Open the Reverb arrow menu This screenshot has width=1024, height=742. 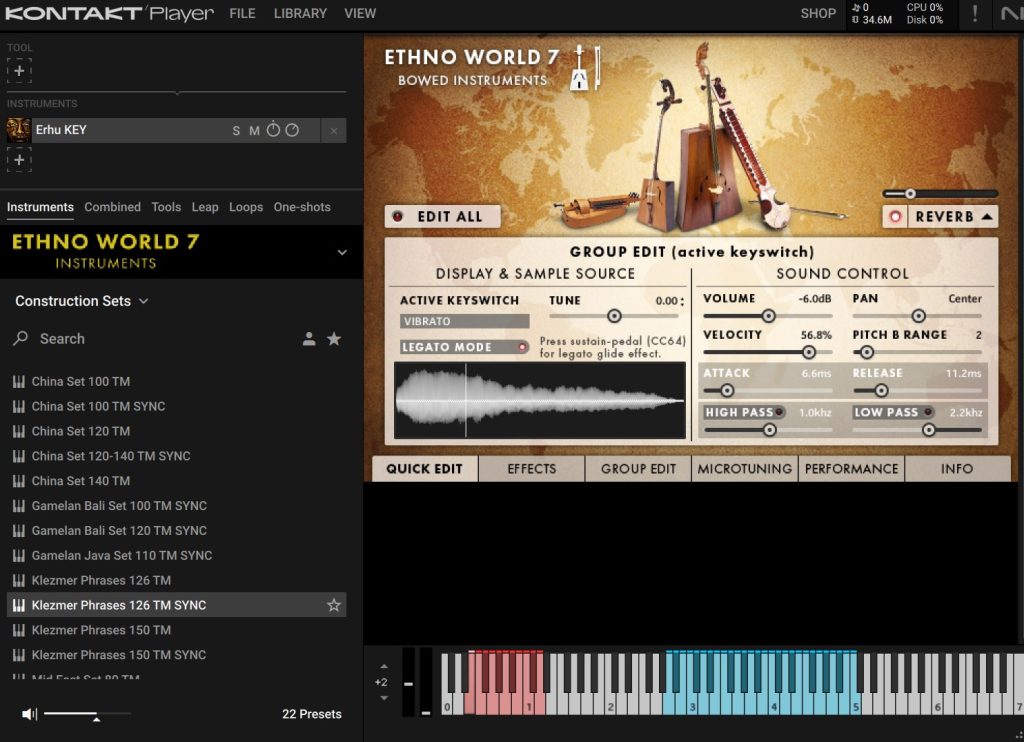(x=987, y=216)
